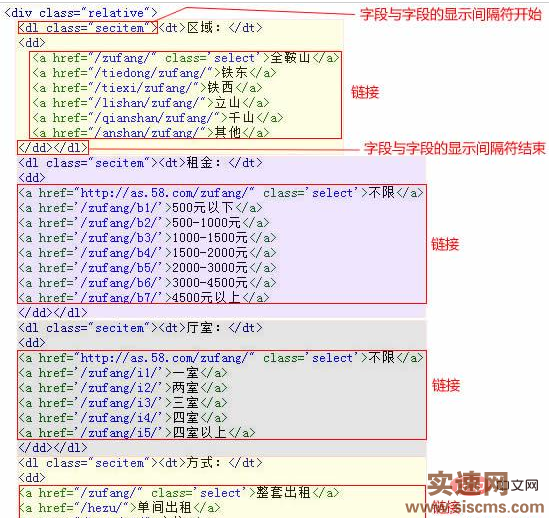Viewport: 549px width, 518px height.
Task: Click the 不限 line under 租金
Action: coord(221,193)
